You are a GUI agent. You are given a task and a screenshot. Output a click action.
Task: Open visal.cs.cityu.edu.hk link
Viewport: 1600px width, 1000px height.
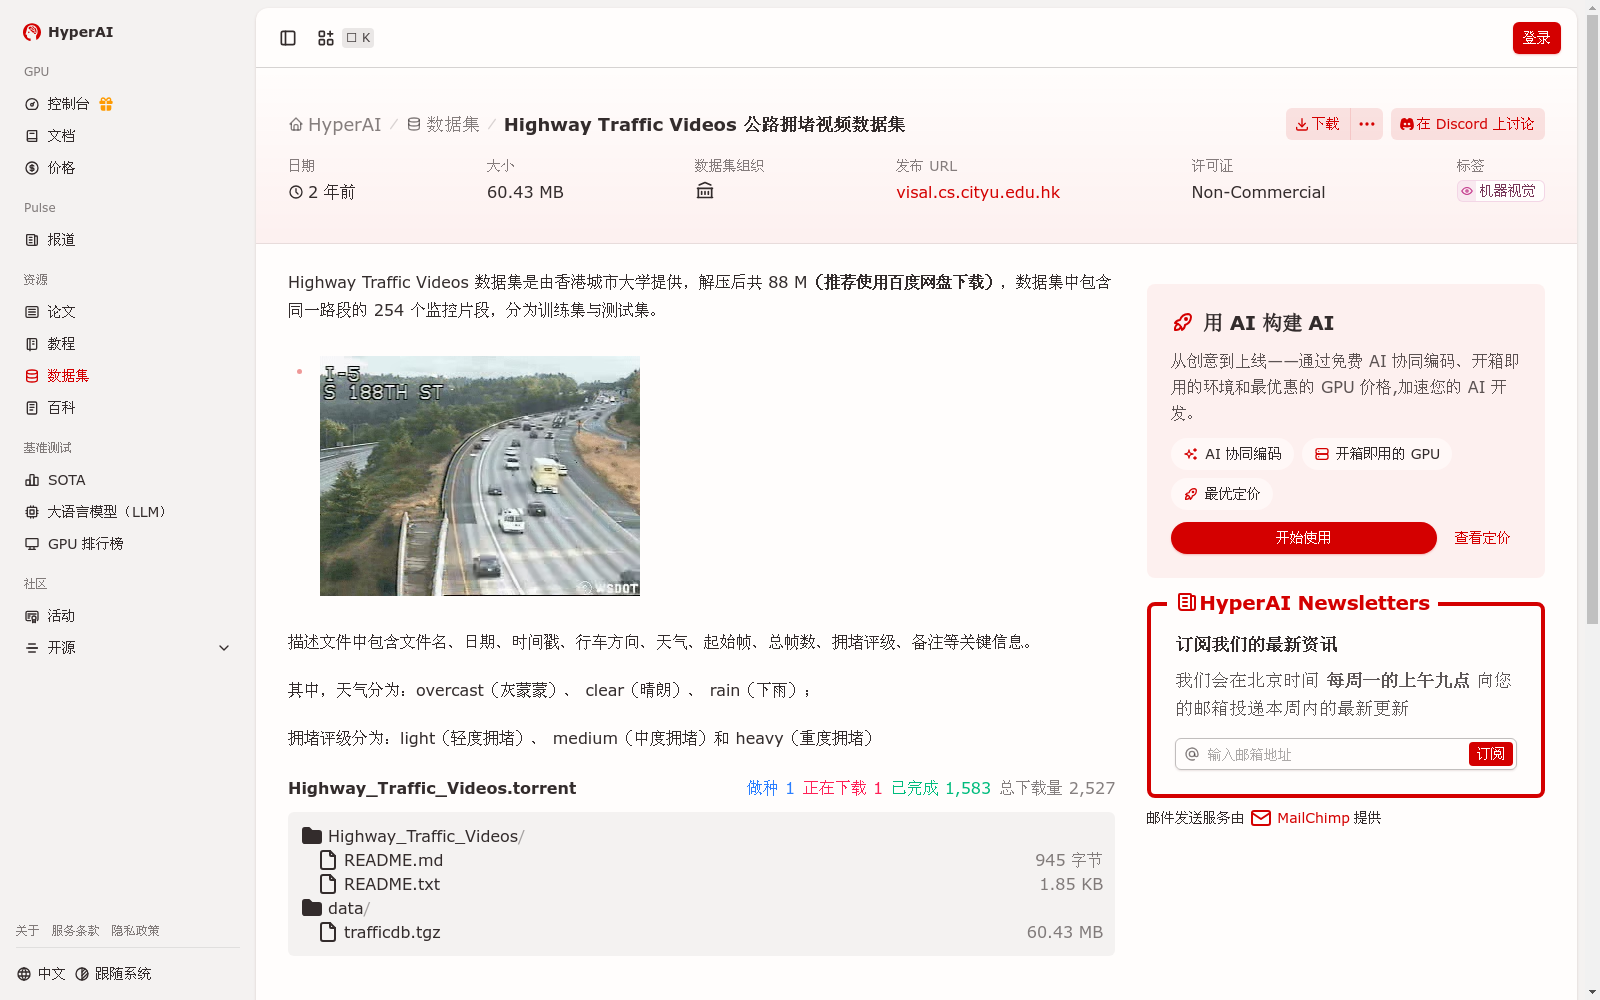click(x=978, y=193)
